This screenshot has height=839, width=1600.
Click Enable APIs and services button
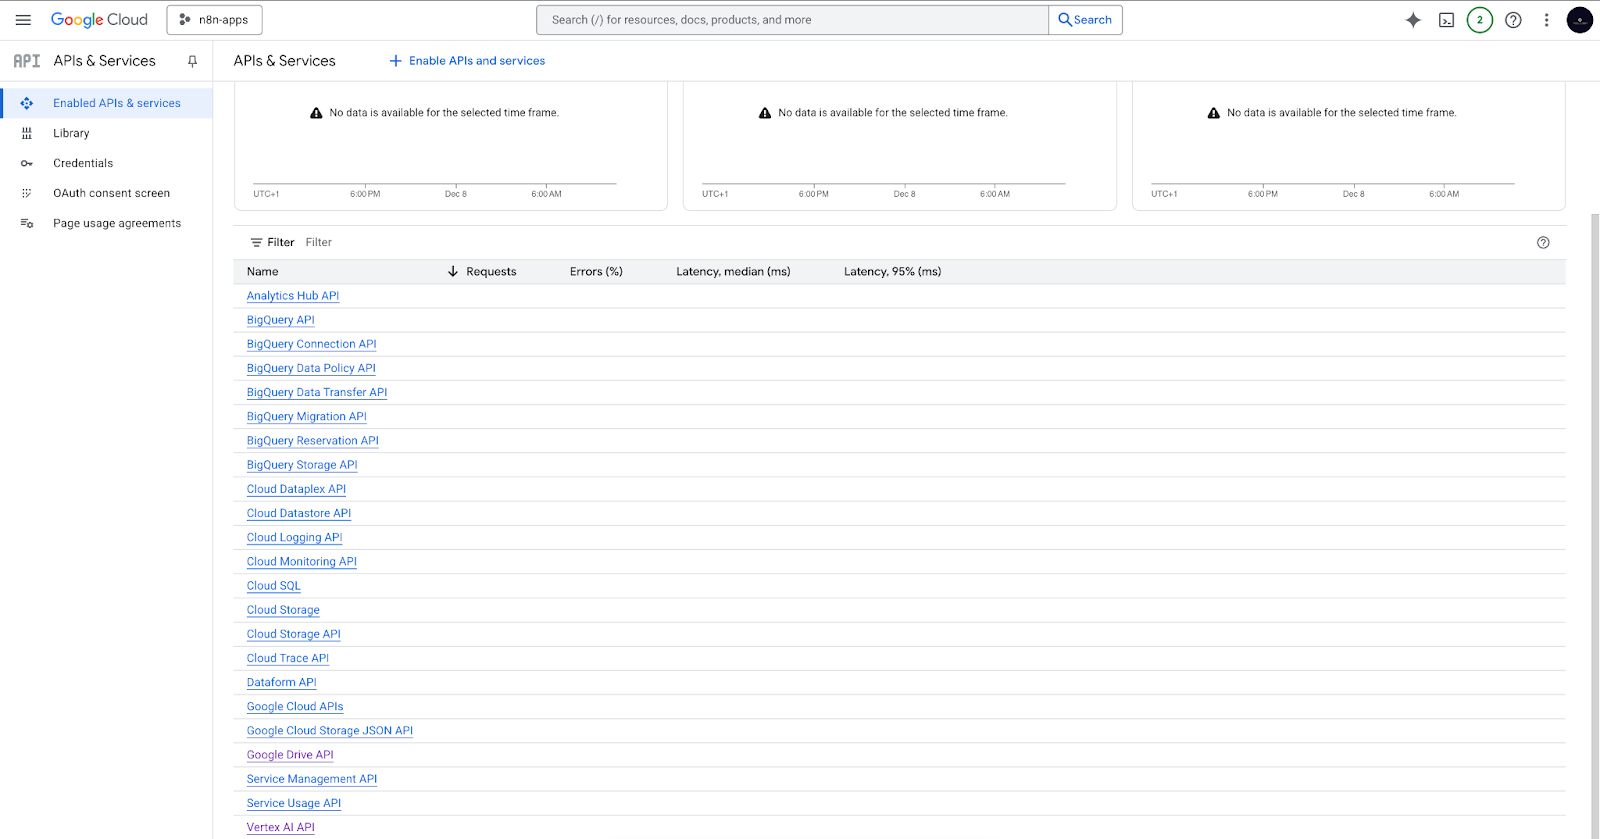(467, 61)
